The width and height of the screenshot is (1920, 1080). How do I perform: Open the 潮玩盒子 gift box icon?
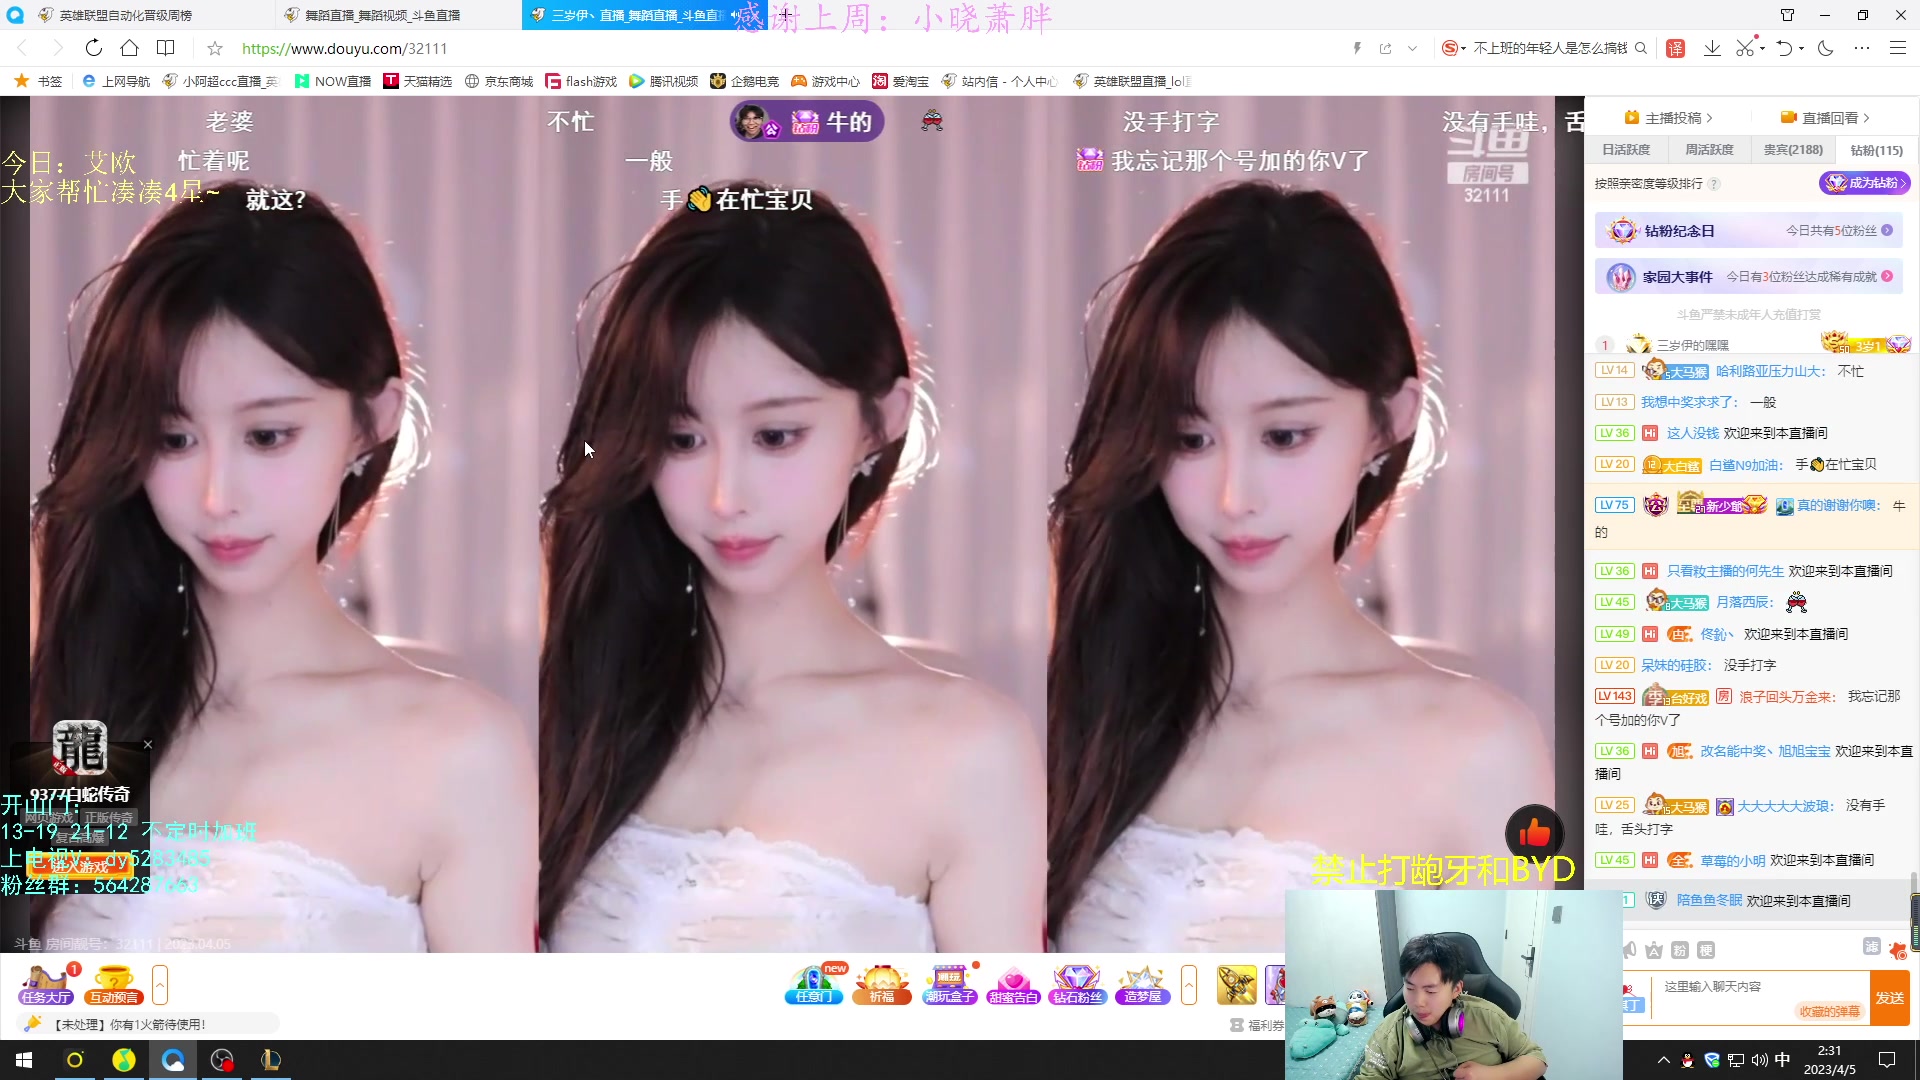coord(949,984)
